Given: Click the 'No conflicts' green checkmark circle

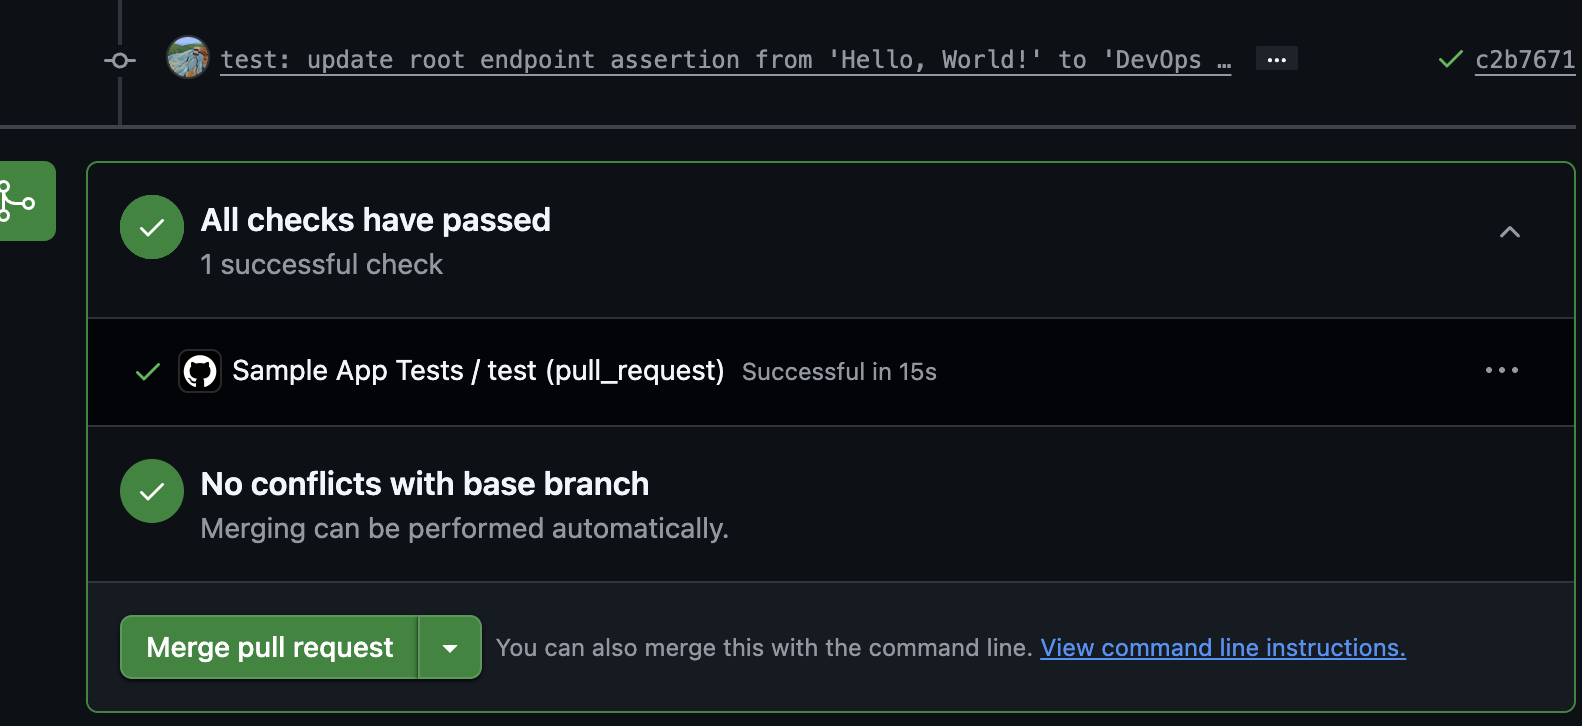Looking at the screenshot, I should (x=152, y=491).
